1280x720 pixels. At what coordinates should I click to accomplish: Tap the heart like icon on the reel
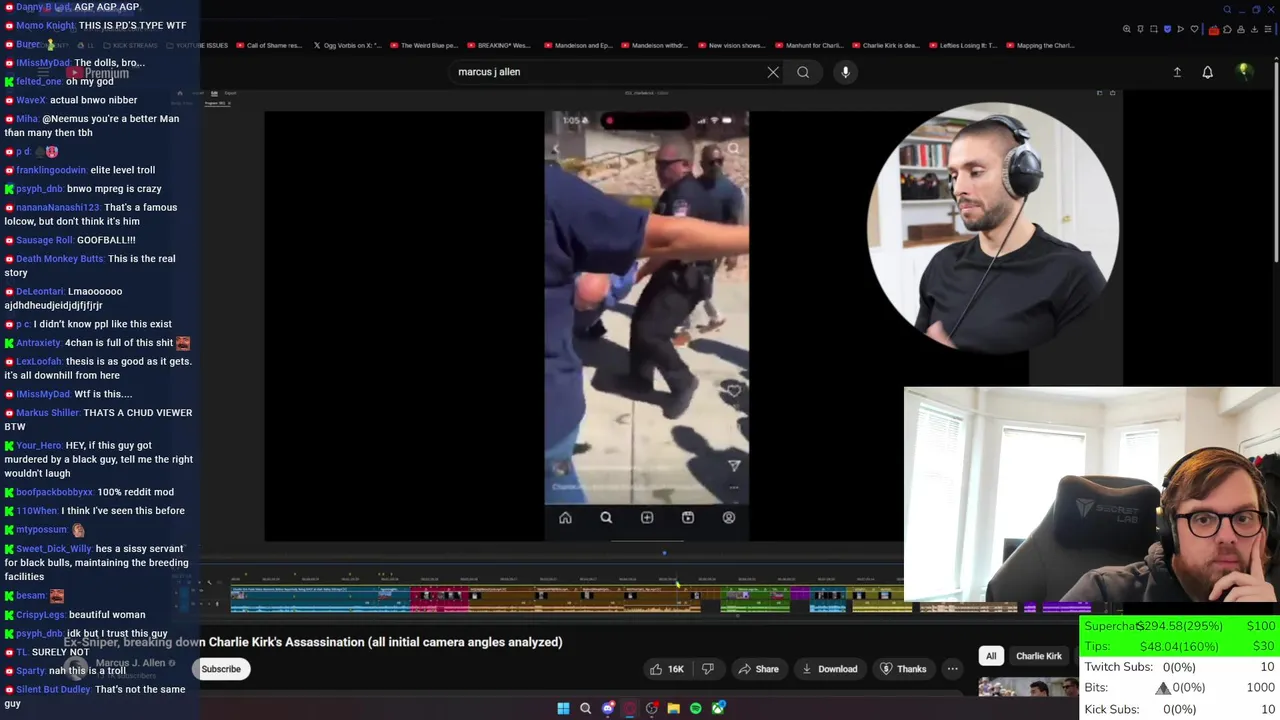tap(734, 390)
